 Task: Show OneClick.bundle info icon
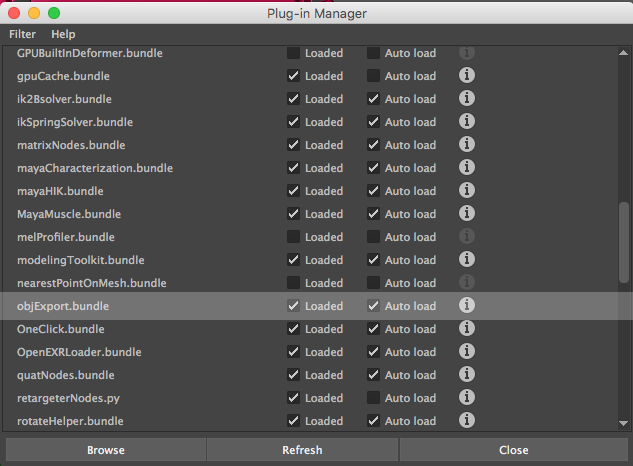467,329
